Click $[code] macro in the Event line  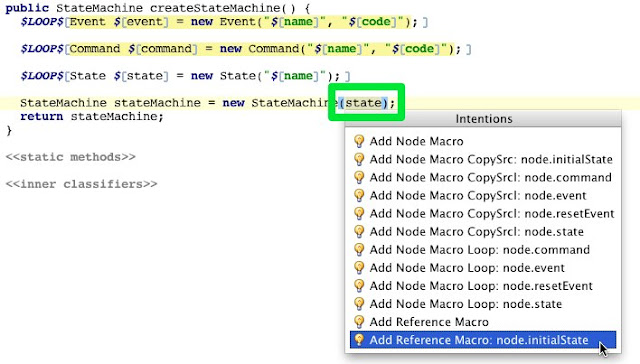click(373, 22)
